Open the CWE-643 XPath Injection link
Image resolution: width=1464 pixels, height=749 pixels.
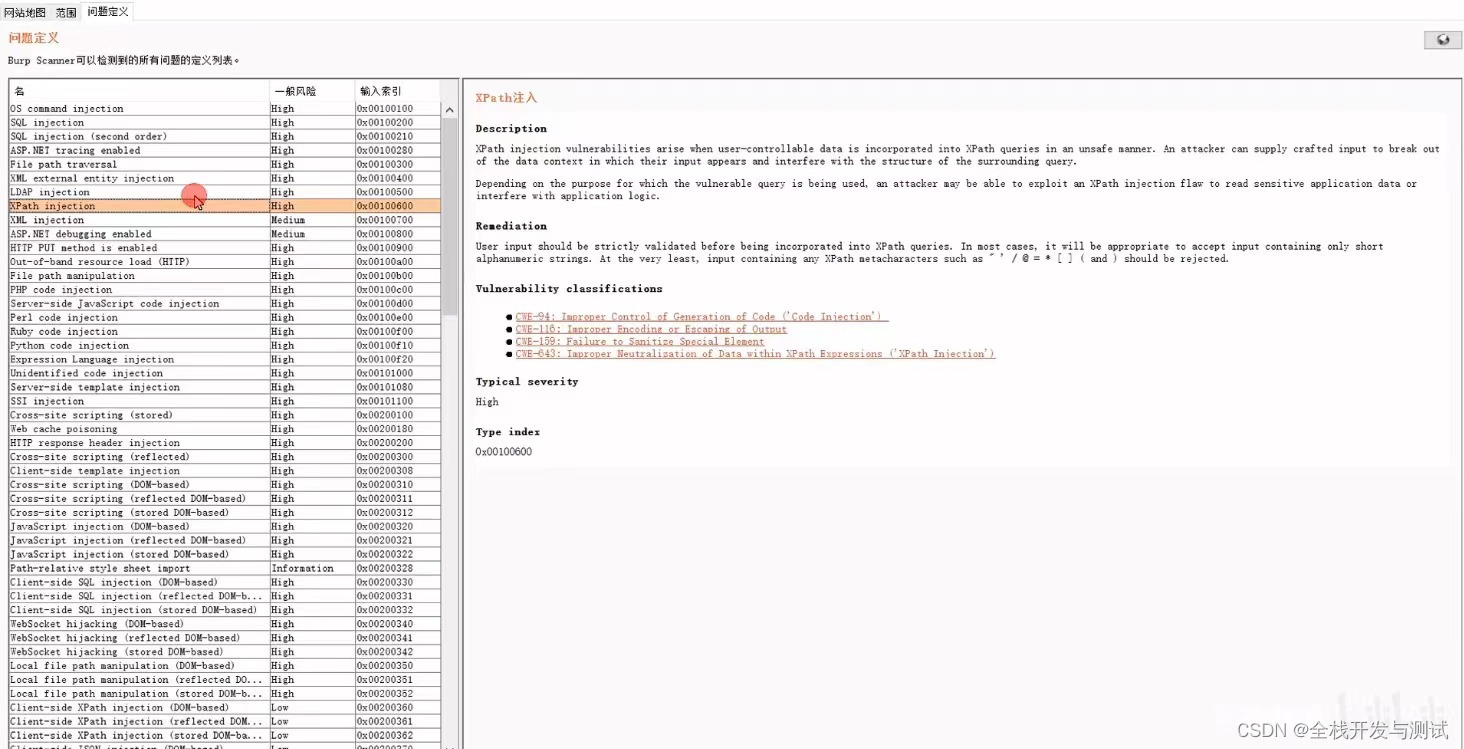point(755,354)
